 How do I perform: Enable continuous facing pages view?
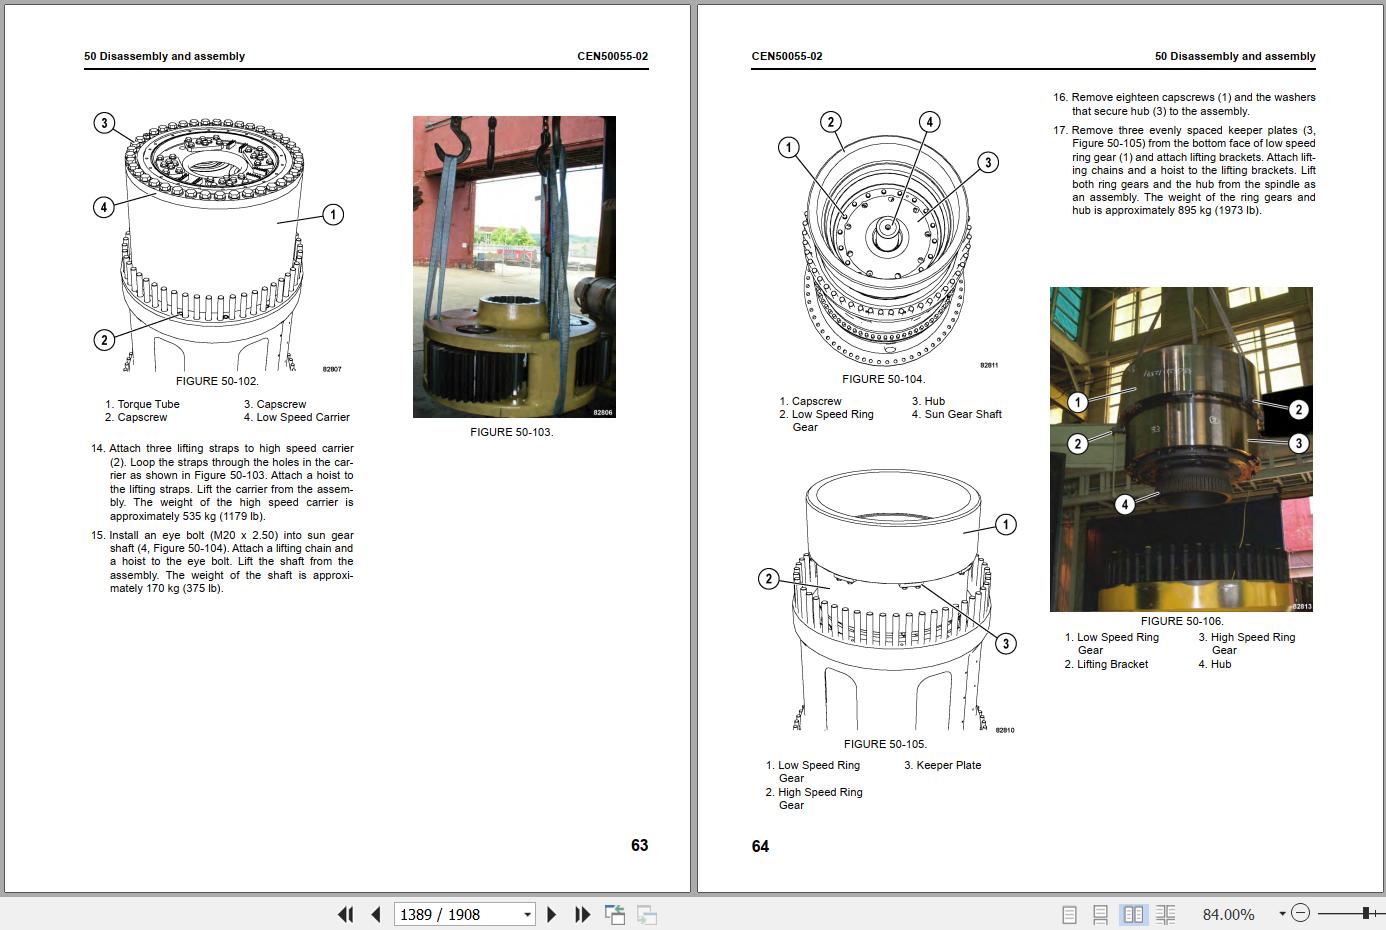pos(1165,914)
